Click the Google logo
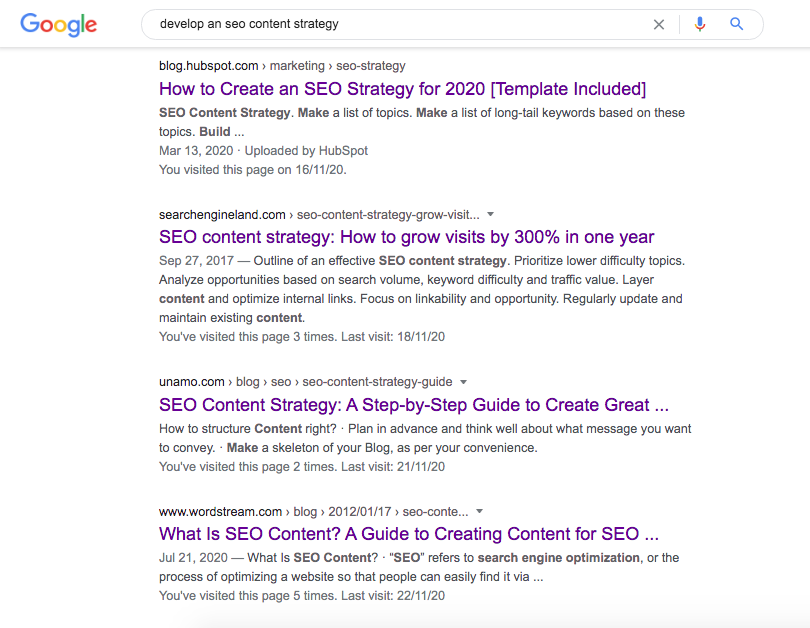This screenshot has width=810, height=628. 58,25
